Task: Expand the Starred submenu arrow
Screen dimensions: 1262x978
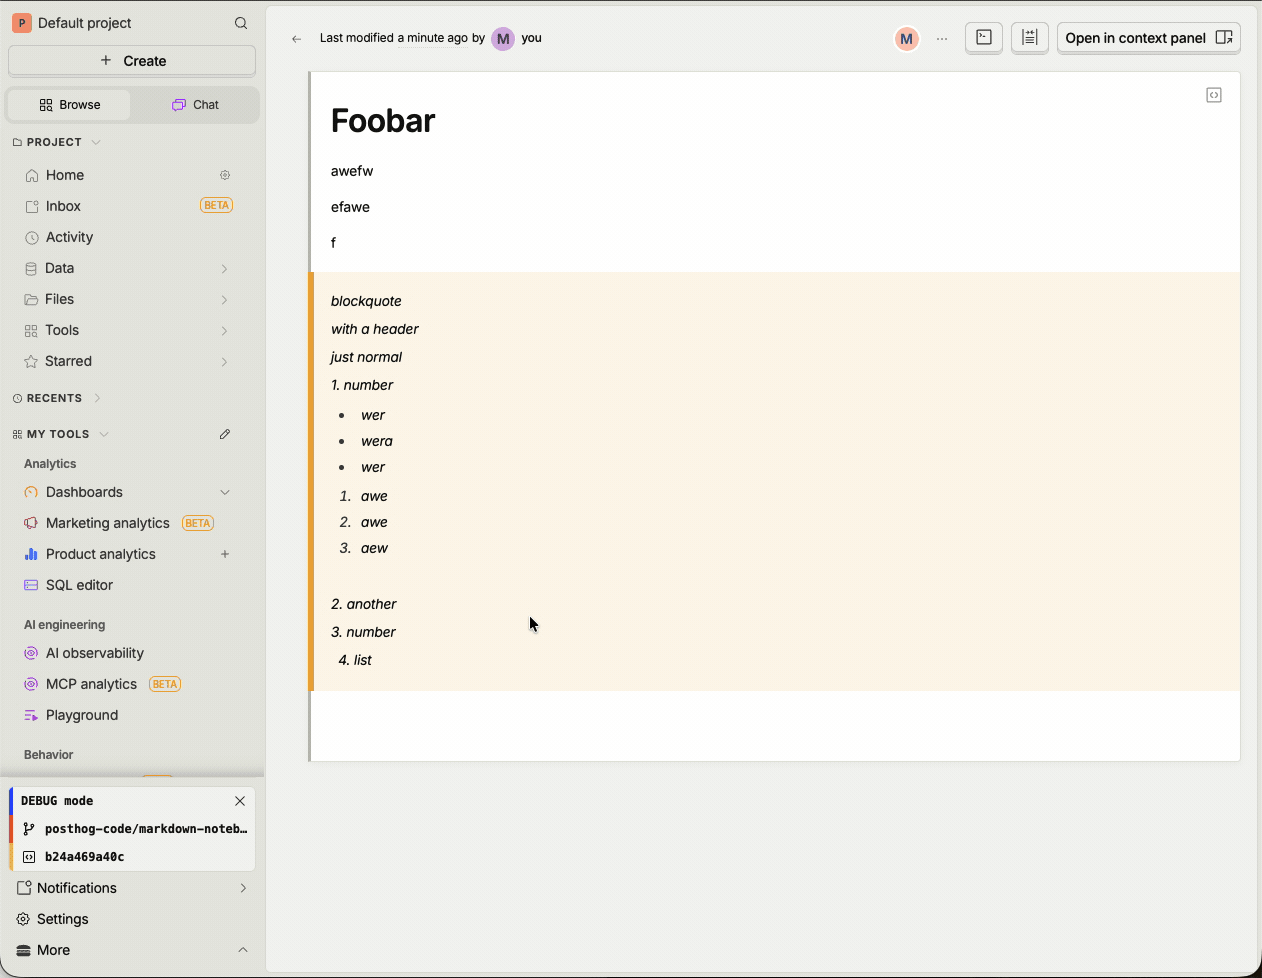Action: click(x=224, y=362)
